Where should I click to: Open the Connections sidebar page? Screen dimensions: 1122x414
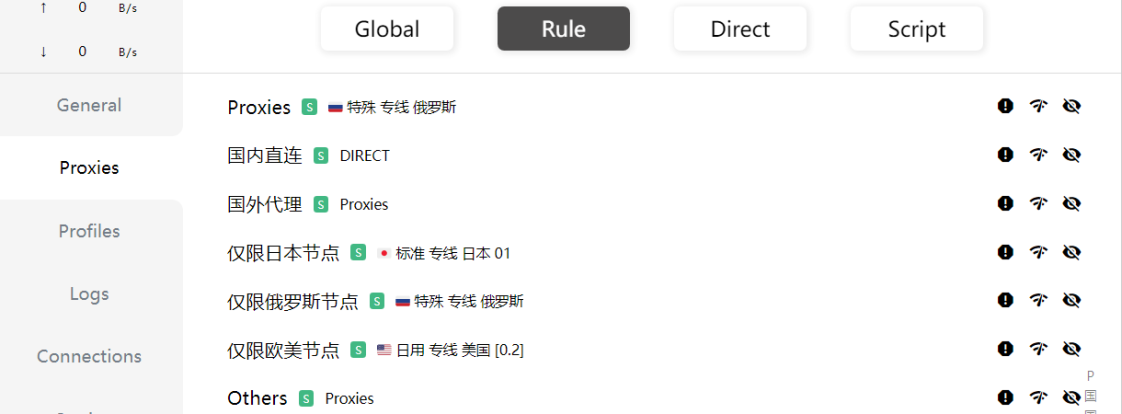pos(89,356)
